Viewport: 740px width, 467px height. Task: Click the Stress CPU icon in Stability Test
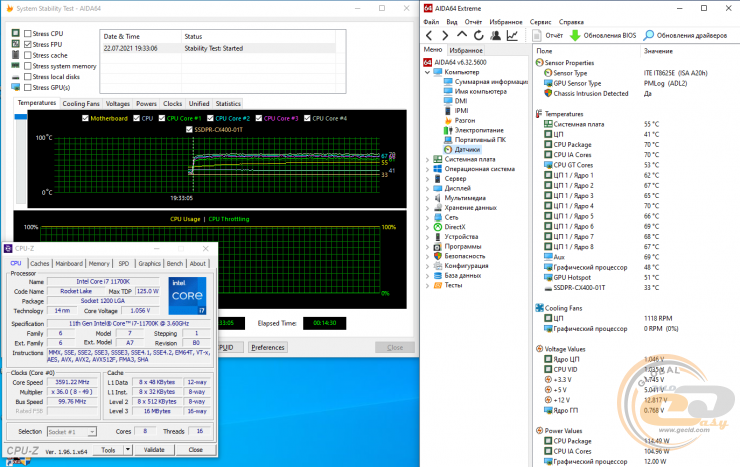coord(16,33)
